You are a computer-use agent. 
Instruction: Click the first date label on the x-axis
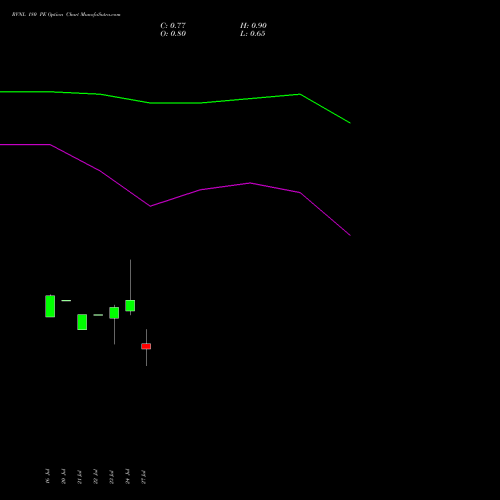point(47,476)
